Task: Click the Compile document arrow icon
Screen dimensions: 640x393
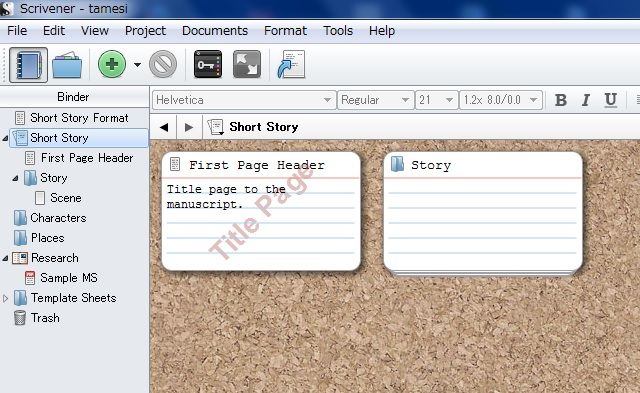Action: click(x=291, y=64)
